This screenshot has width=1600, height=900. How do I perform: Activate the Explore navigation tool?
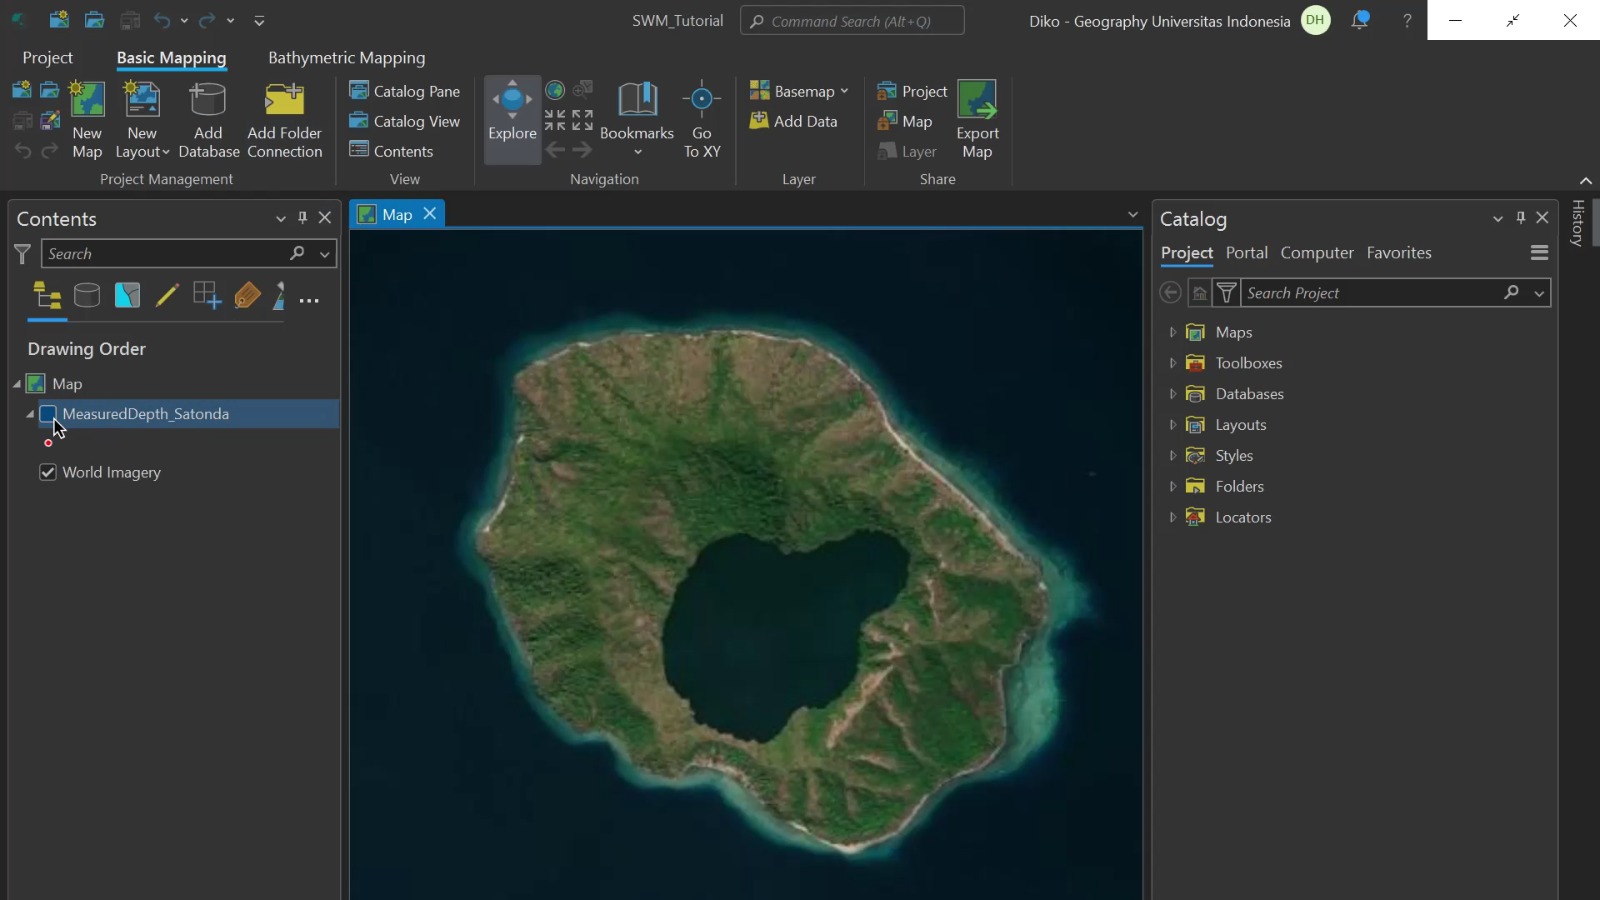click(x=513, y=120)
